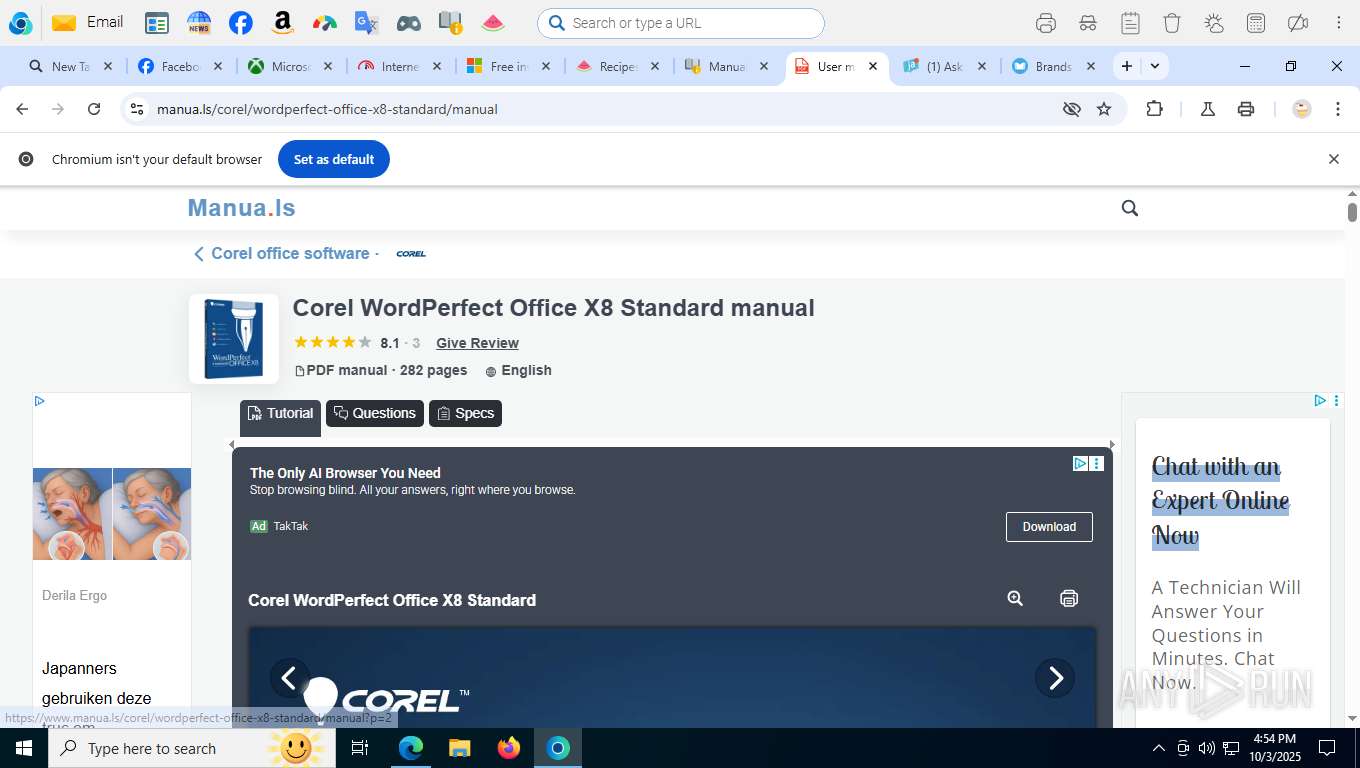Click the News globe shortcut icon
Image resolution: width=1360 pixels, height=768 pixels.
199,23
